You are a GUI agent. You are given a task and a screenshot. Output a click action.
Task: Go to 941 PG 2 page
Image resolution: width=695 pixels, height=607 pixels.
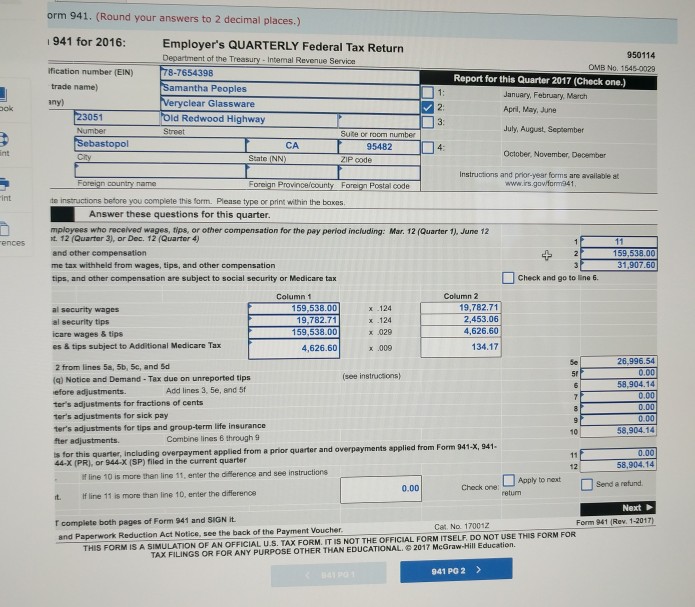(456, 570)
